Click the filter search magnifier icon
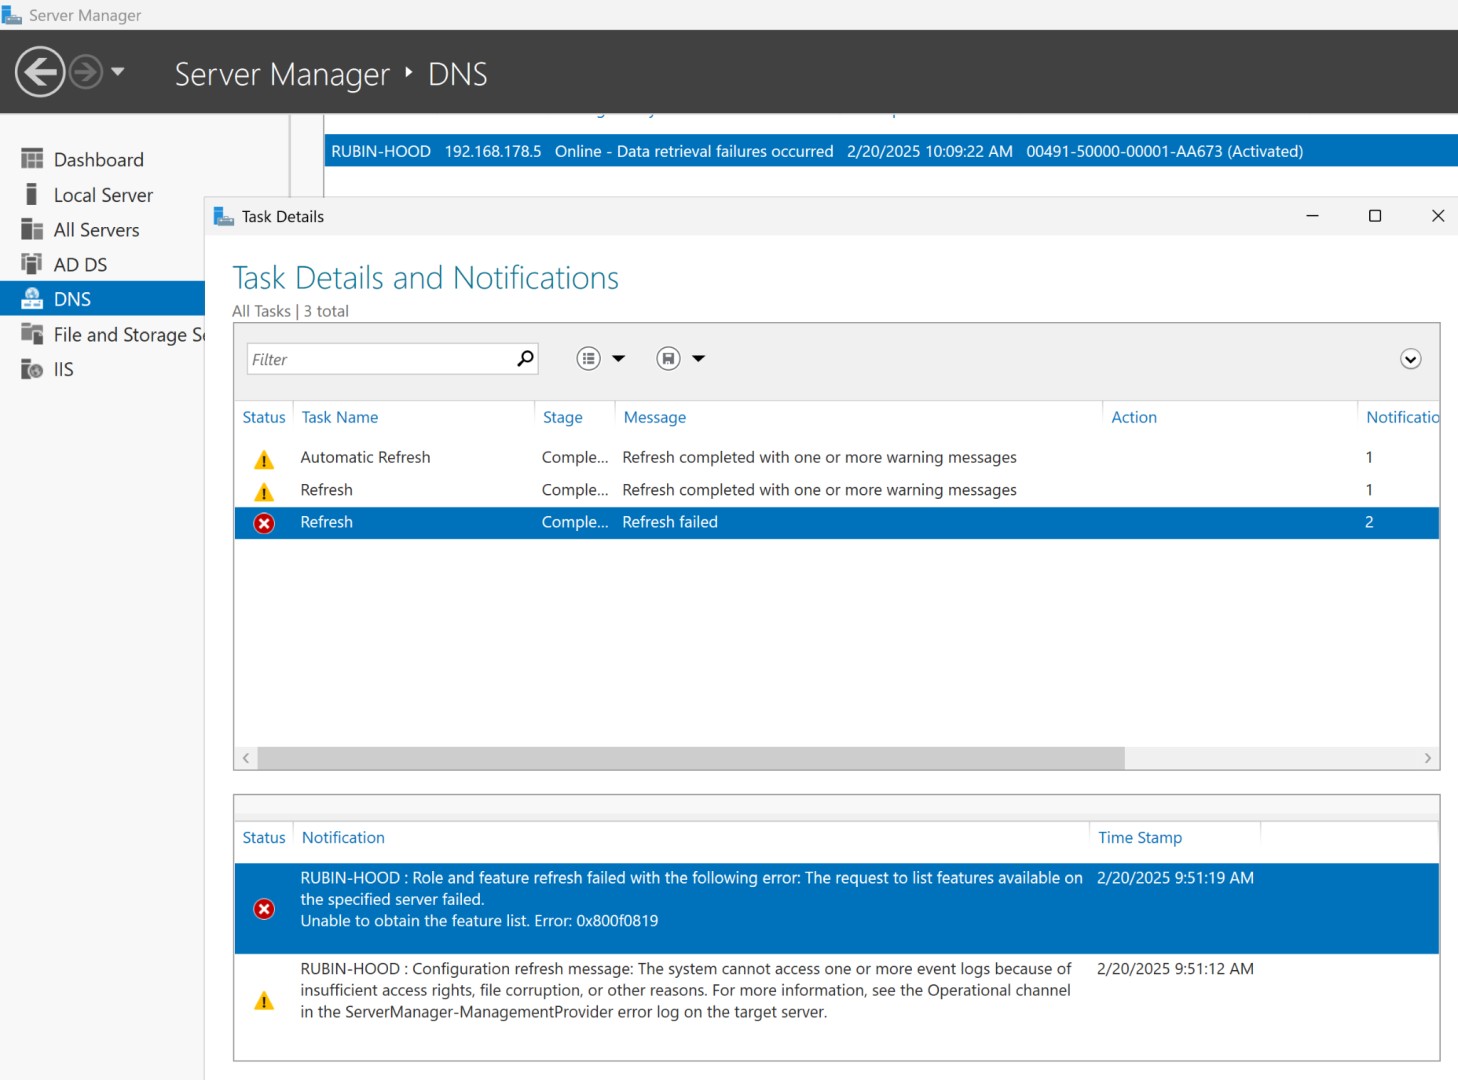The width and height of the screenshot is (1458, 1080). 525,358
